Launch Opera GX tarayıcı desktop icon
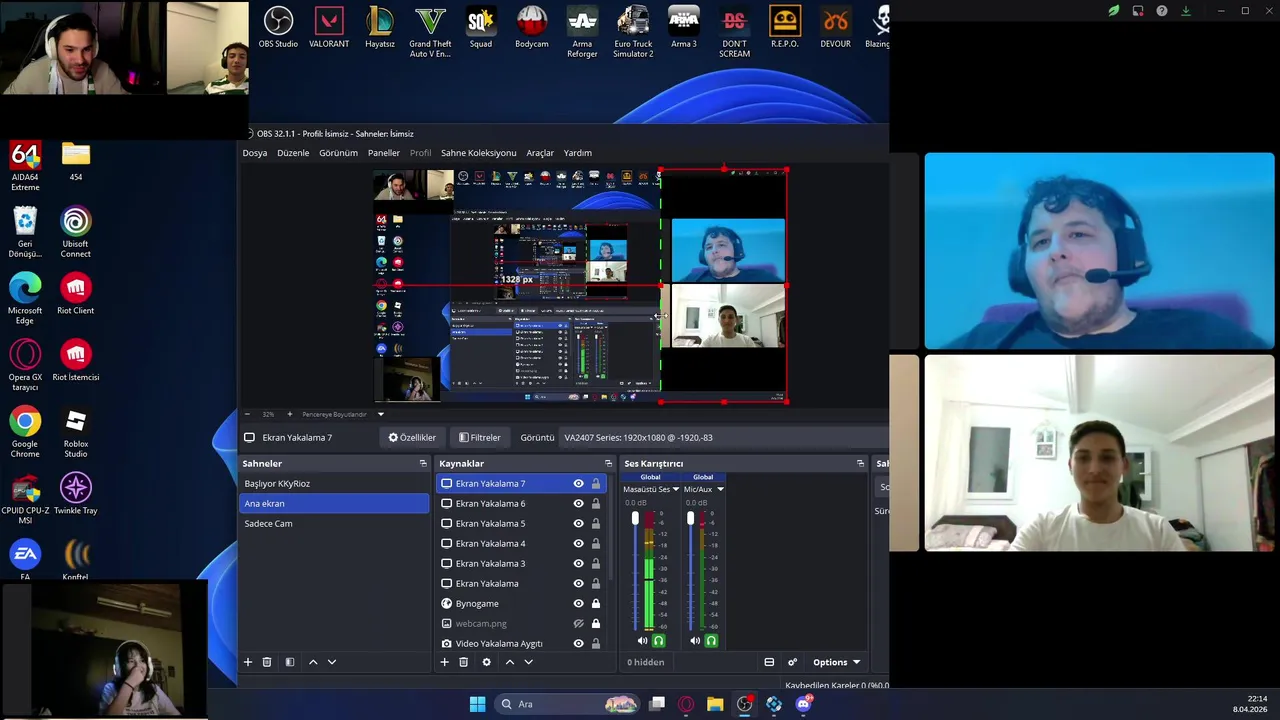 25,366
